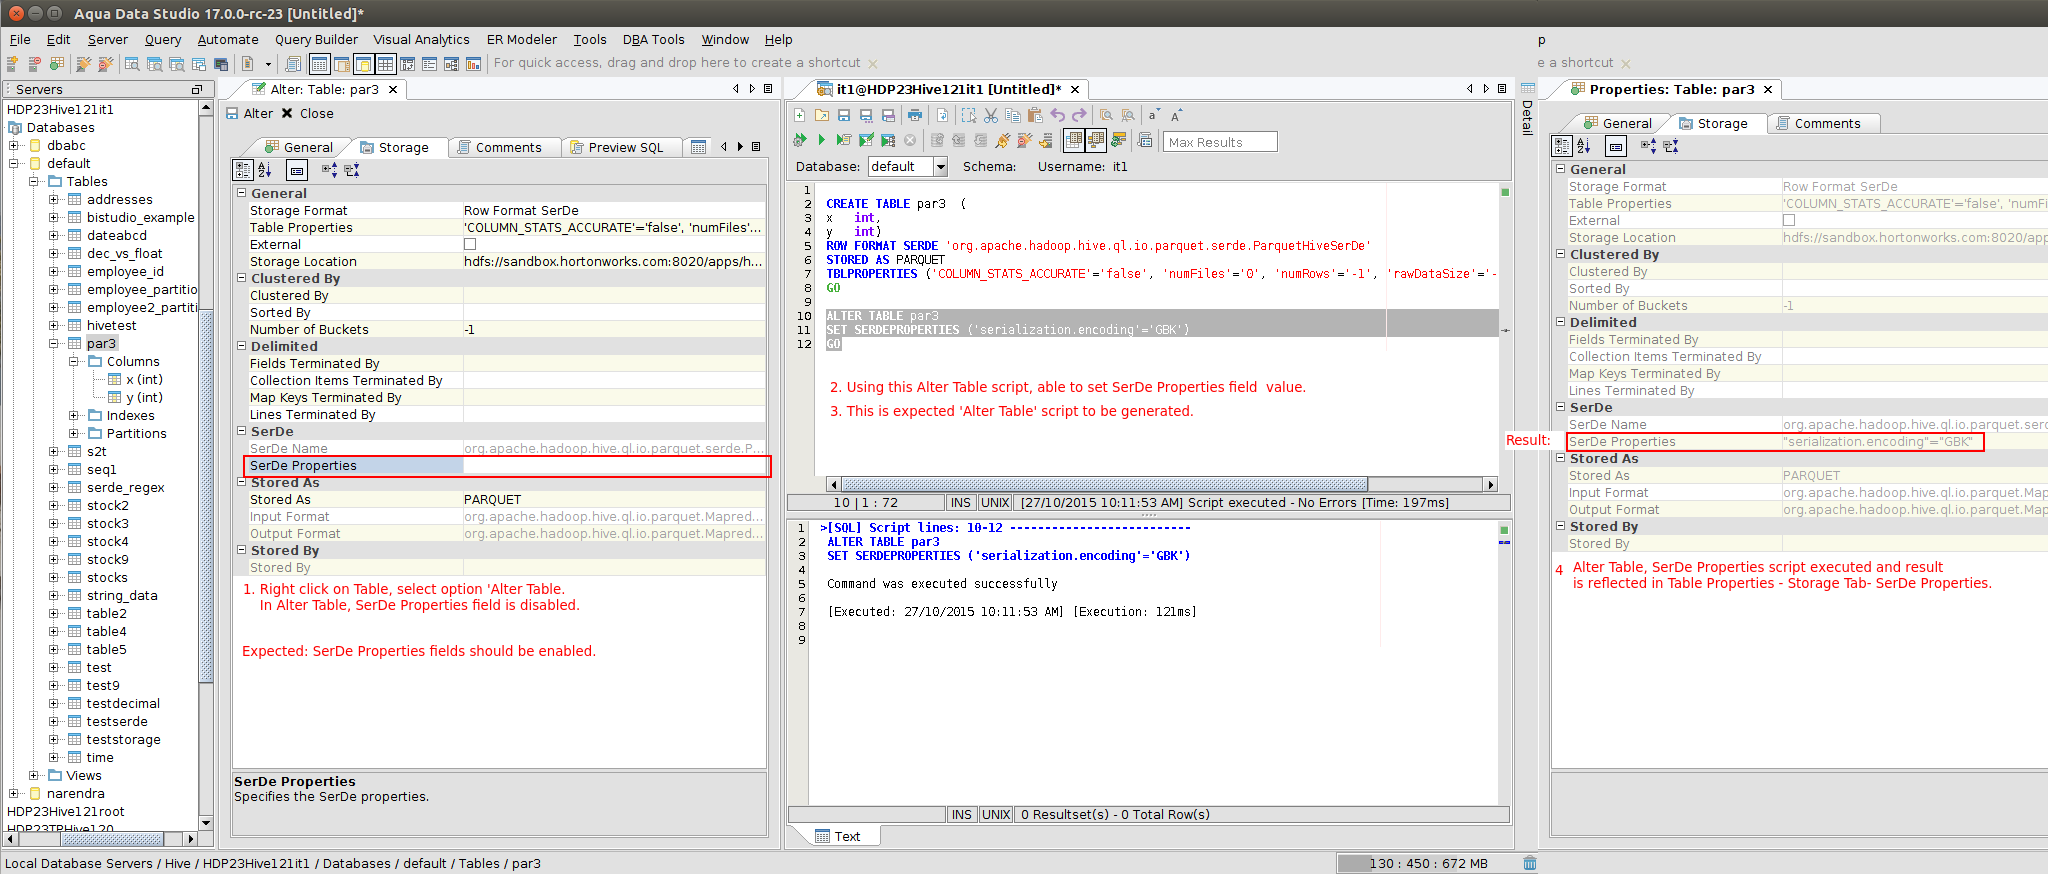This screenshot has width=2048, height=877.
Task: Click the Register Server icon in main toolbar
Action: click(x=13, y=64)
